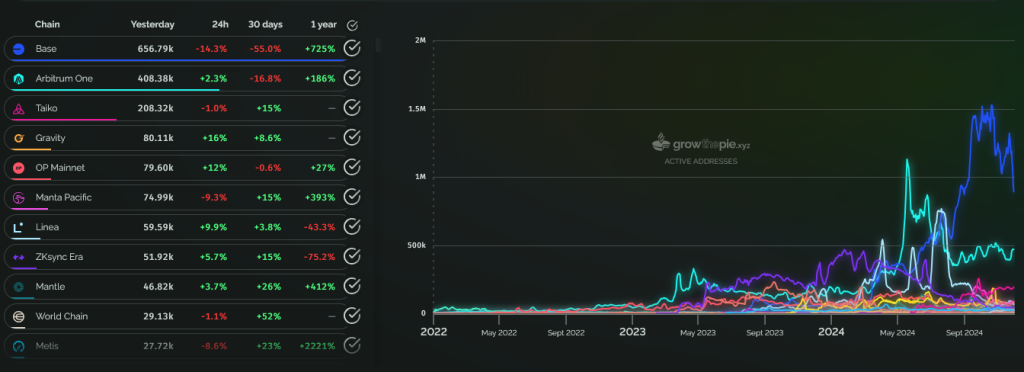This screenshot has width=1024, height=372.
Task: Click Manta Pacific's 74.99k value
Action: [x=158, y=197]
